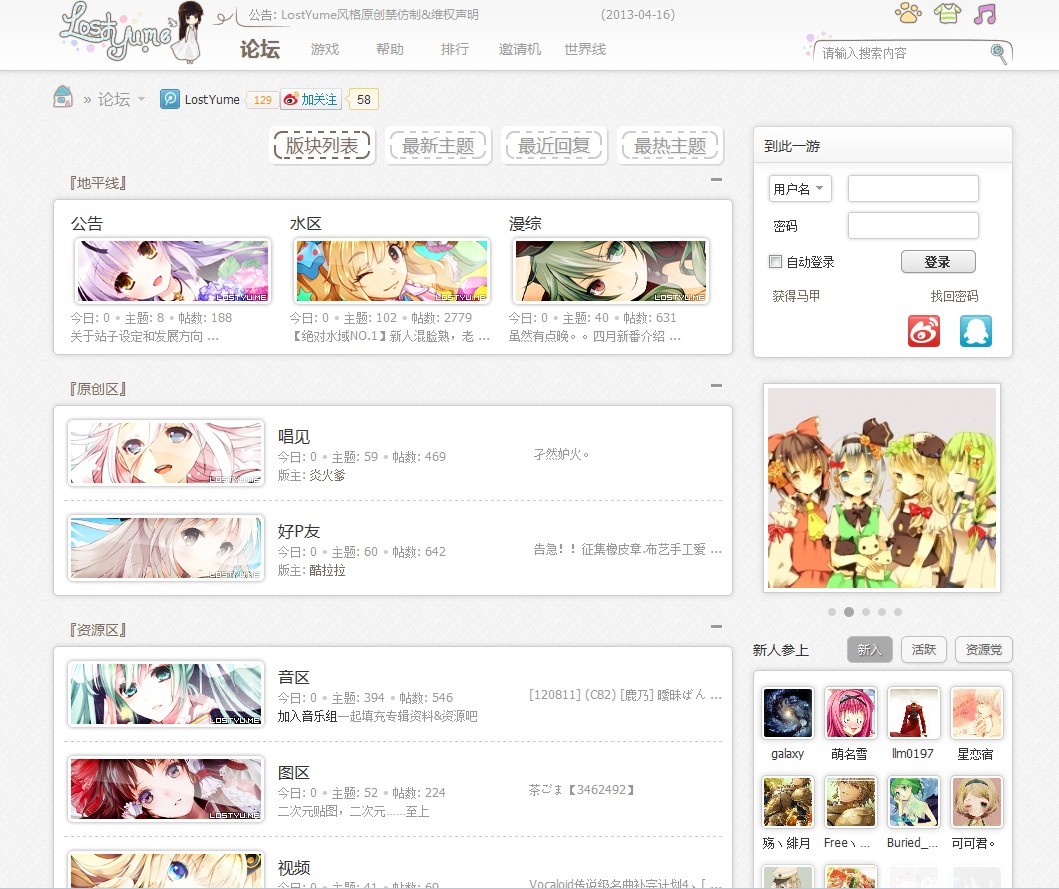Open the 公告 forum banner image
The height and width of the screenshot is (889, 1059).
(172, 272)
